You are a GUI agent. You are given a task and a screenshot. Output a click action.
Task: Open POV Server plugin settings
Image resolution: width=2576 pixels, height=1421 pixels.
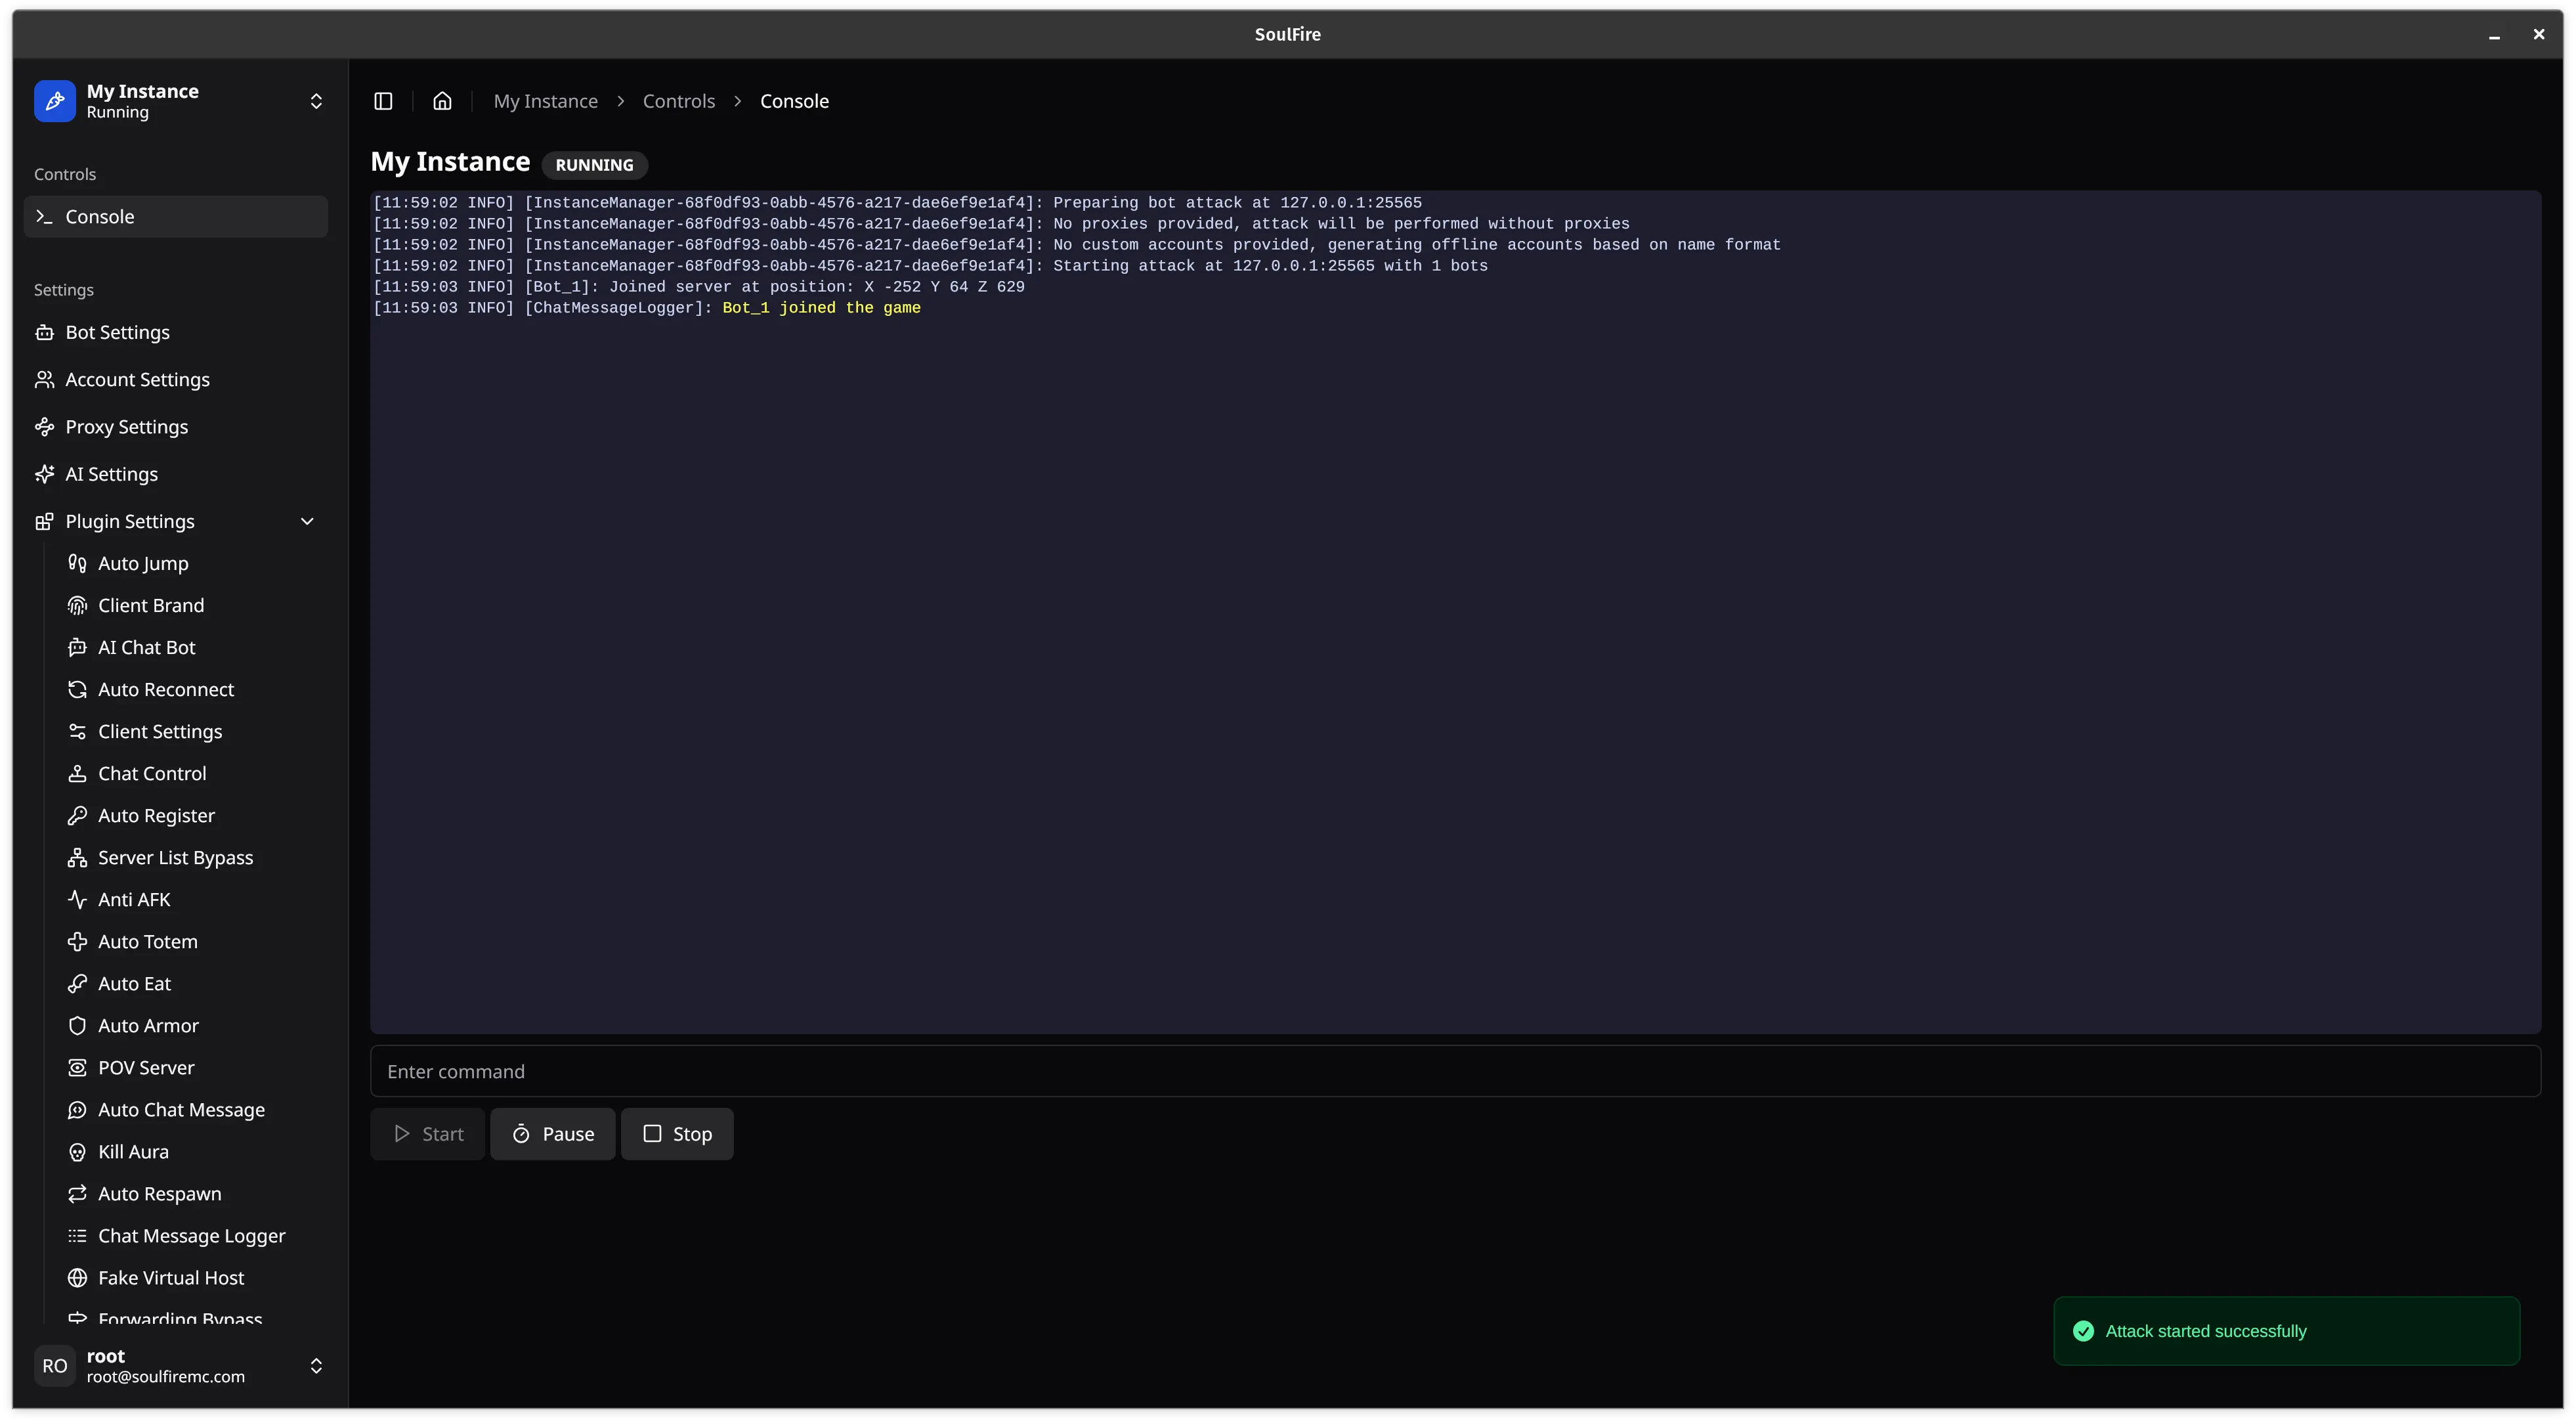[146, 1068]
